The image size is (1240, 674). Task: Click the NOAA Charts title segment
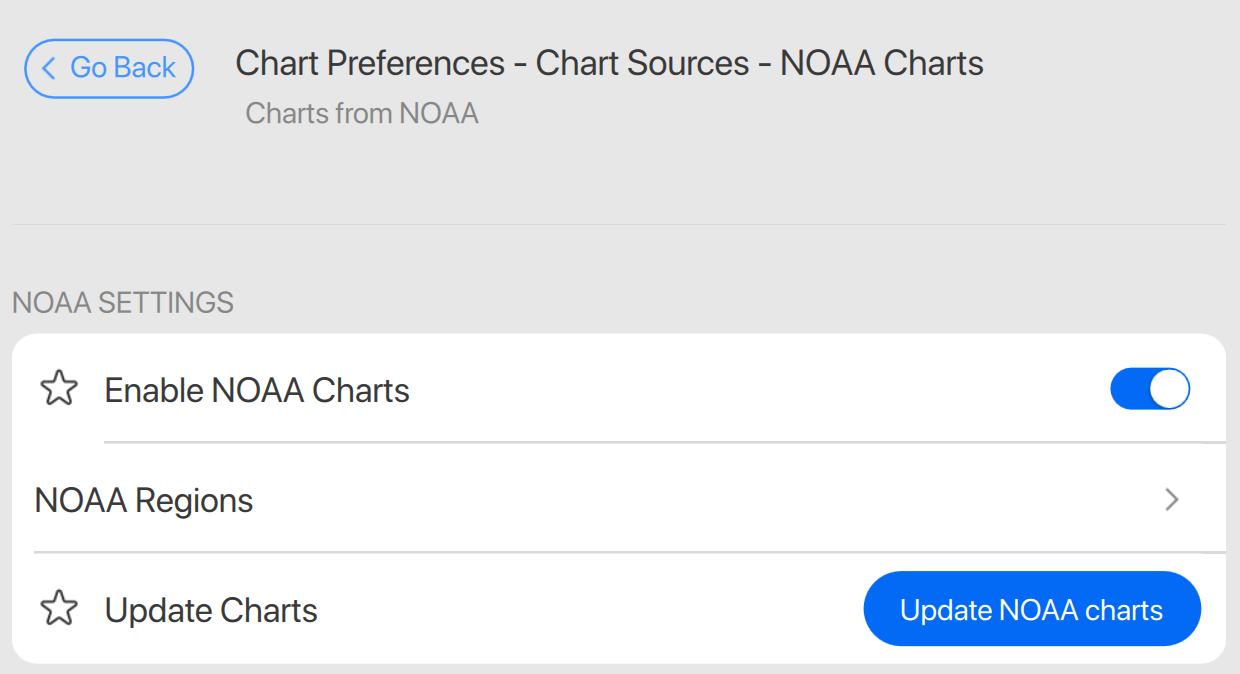click(x=881, y=64)
